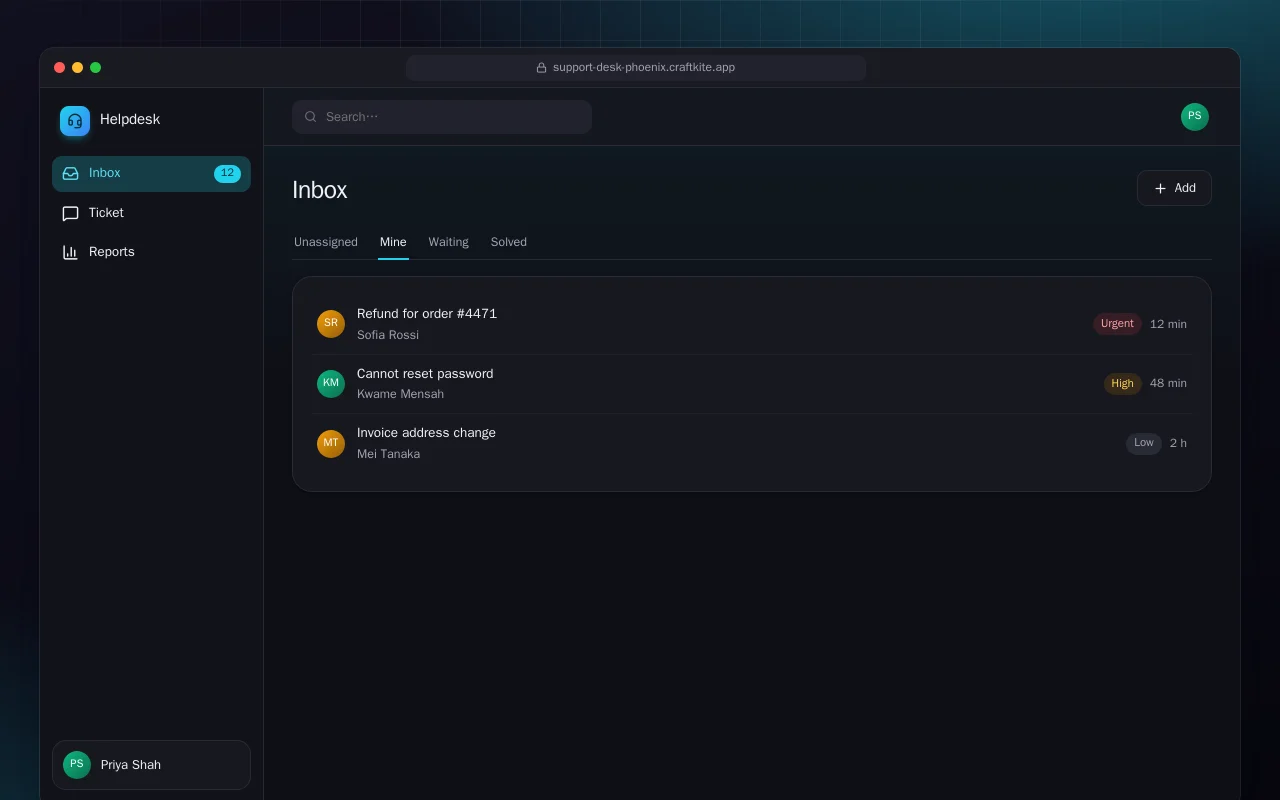Click the High priority badge
This screenshot has height=800, width=1280.
tap(1123, 384)
